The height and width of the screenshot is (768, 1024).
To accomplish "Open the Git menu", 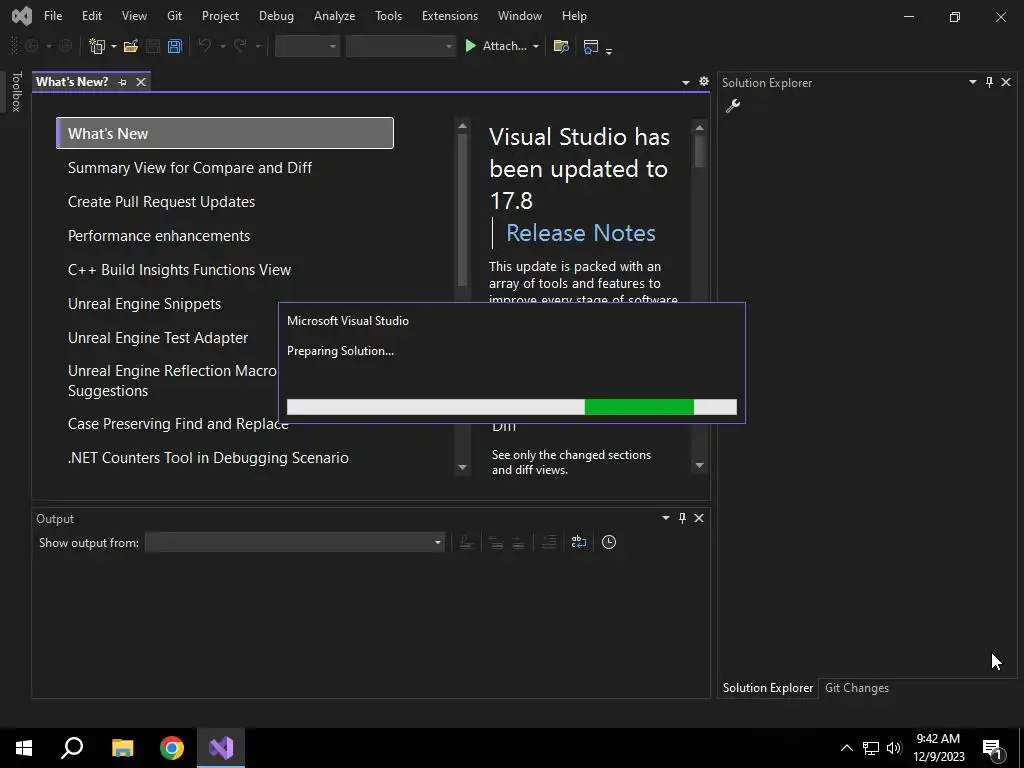I will (174, 16).
